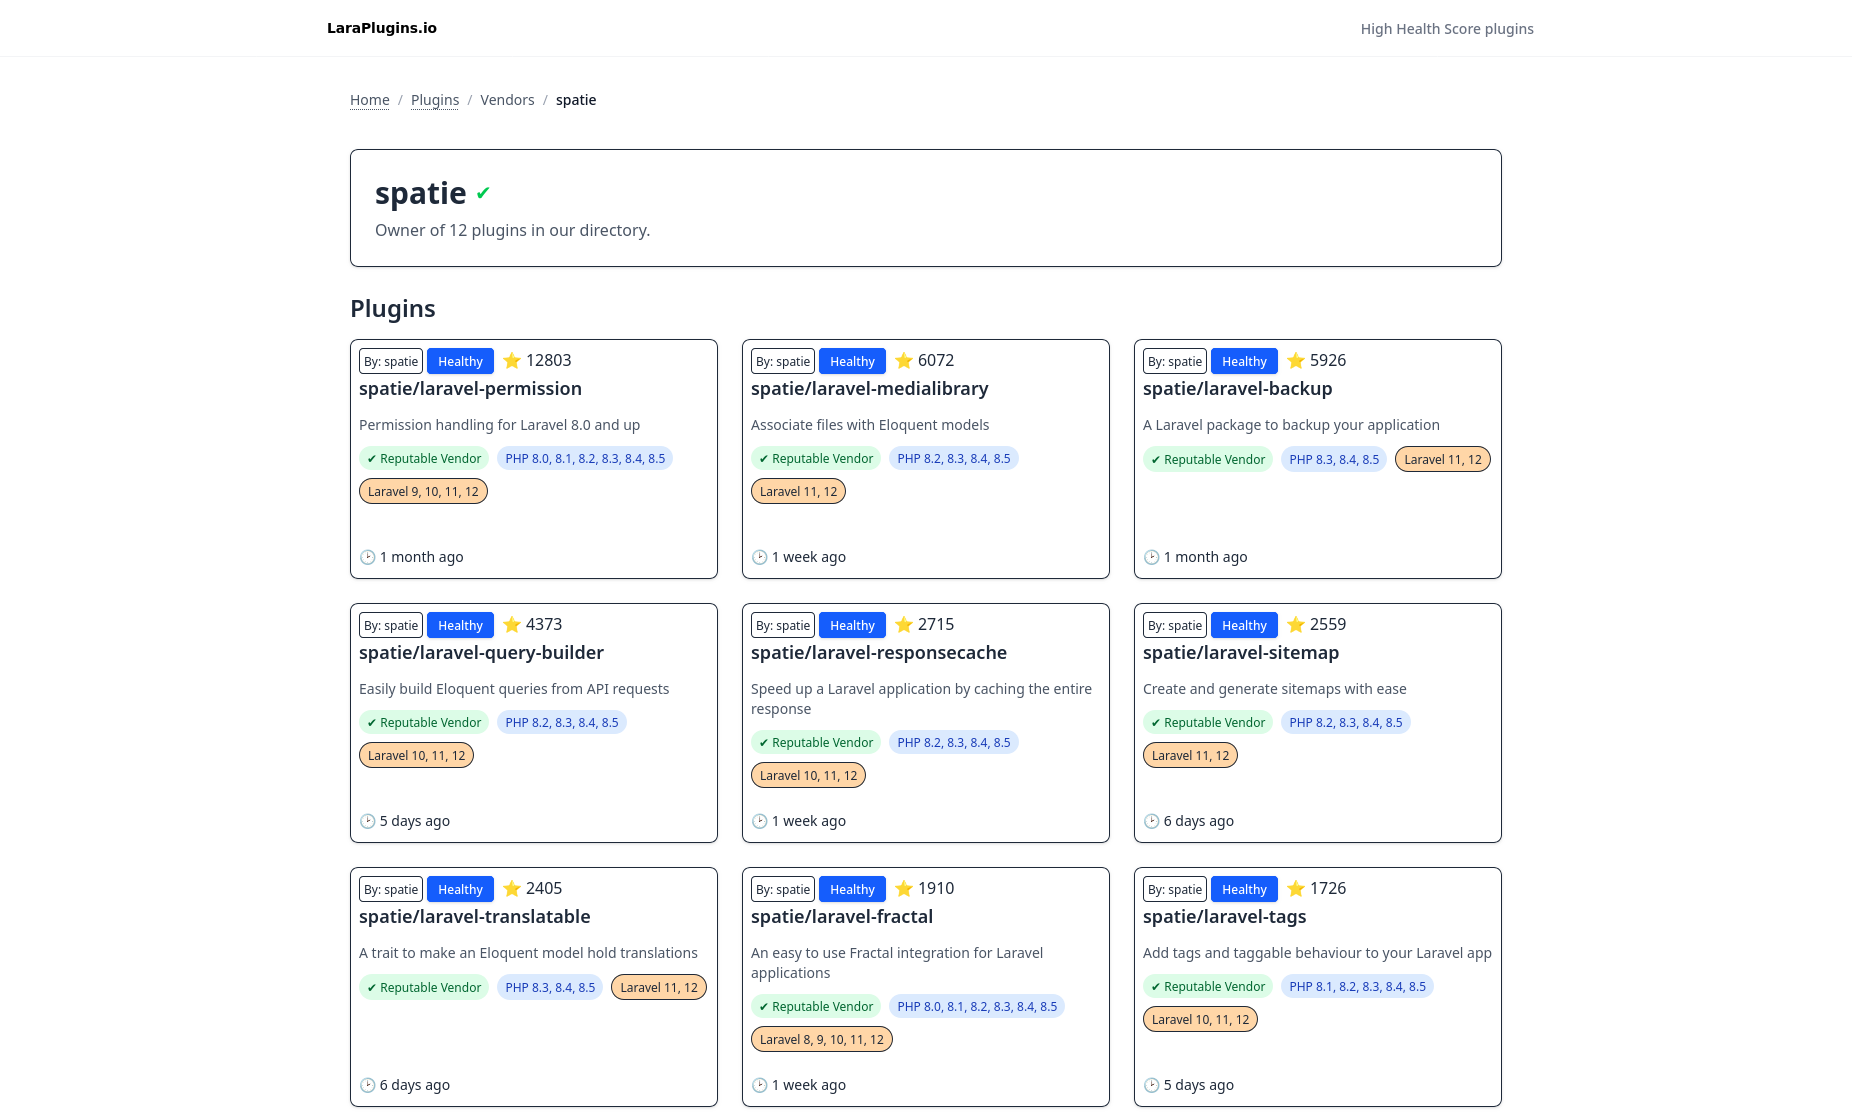Open spatie/laravel-permission plugin
This screenshot has width=1852, height=1114.
(x=470, y=389)
